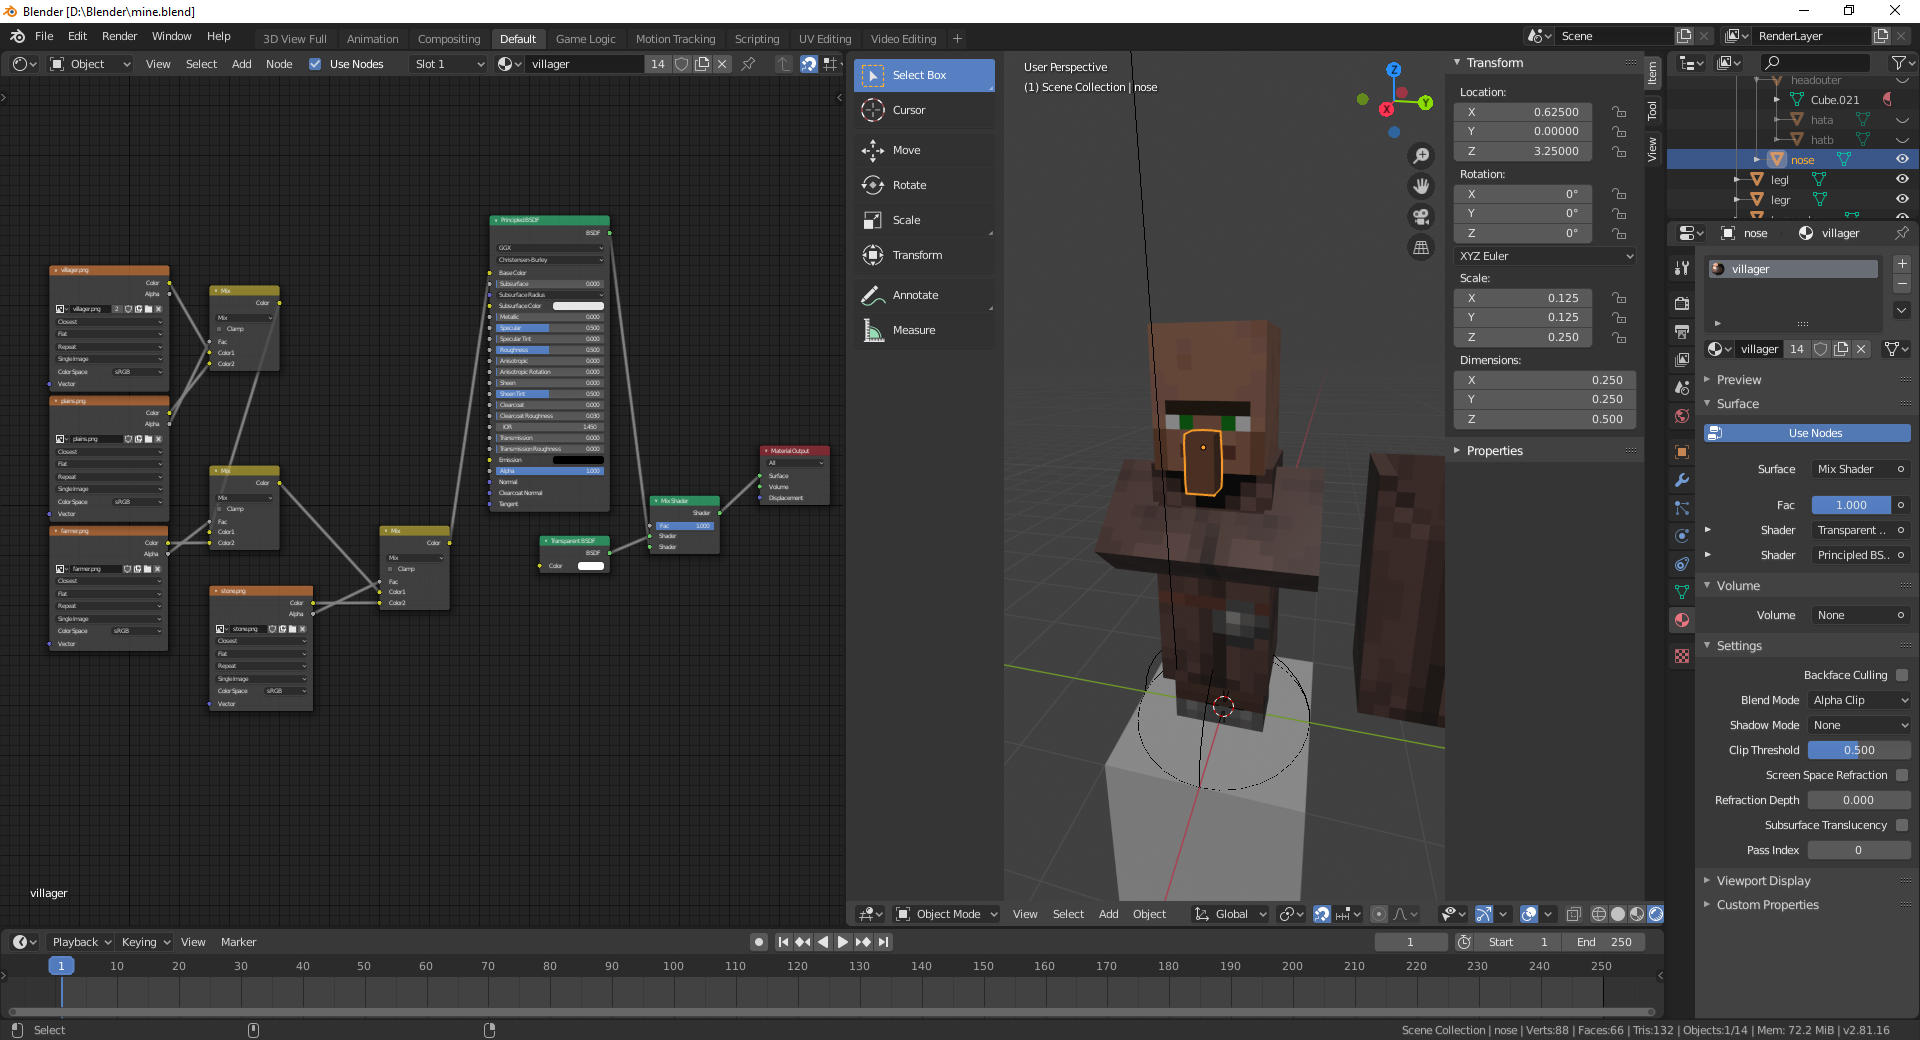Open Particles properties tab
The height and width of the screenshot is (1040, 1920).
1682,508
